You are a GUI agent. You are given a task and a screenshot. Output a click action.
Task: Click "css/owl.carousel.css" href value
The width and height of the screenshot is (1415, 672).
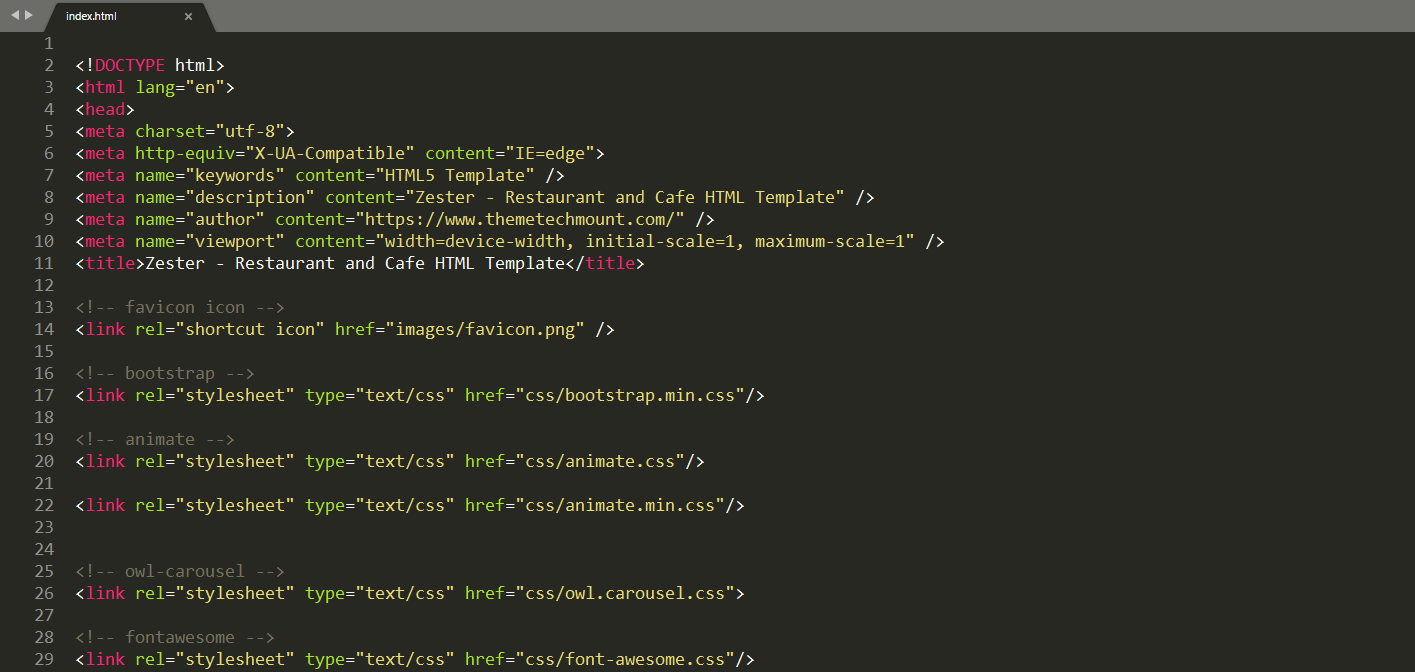pos(625,593)
